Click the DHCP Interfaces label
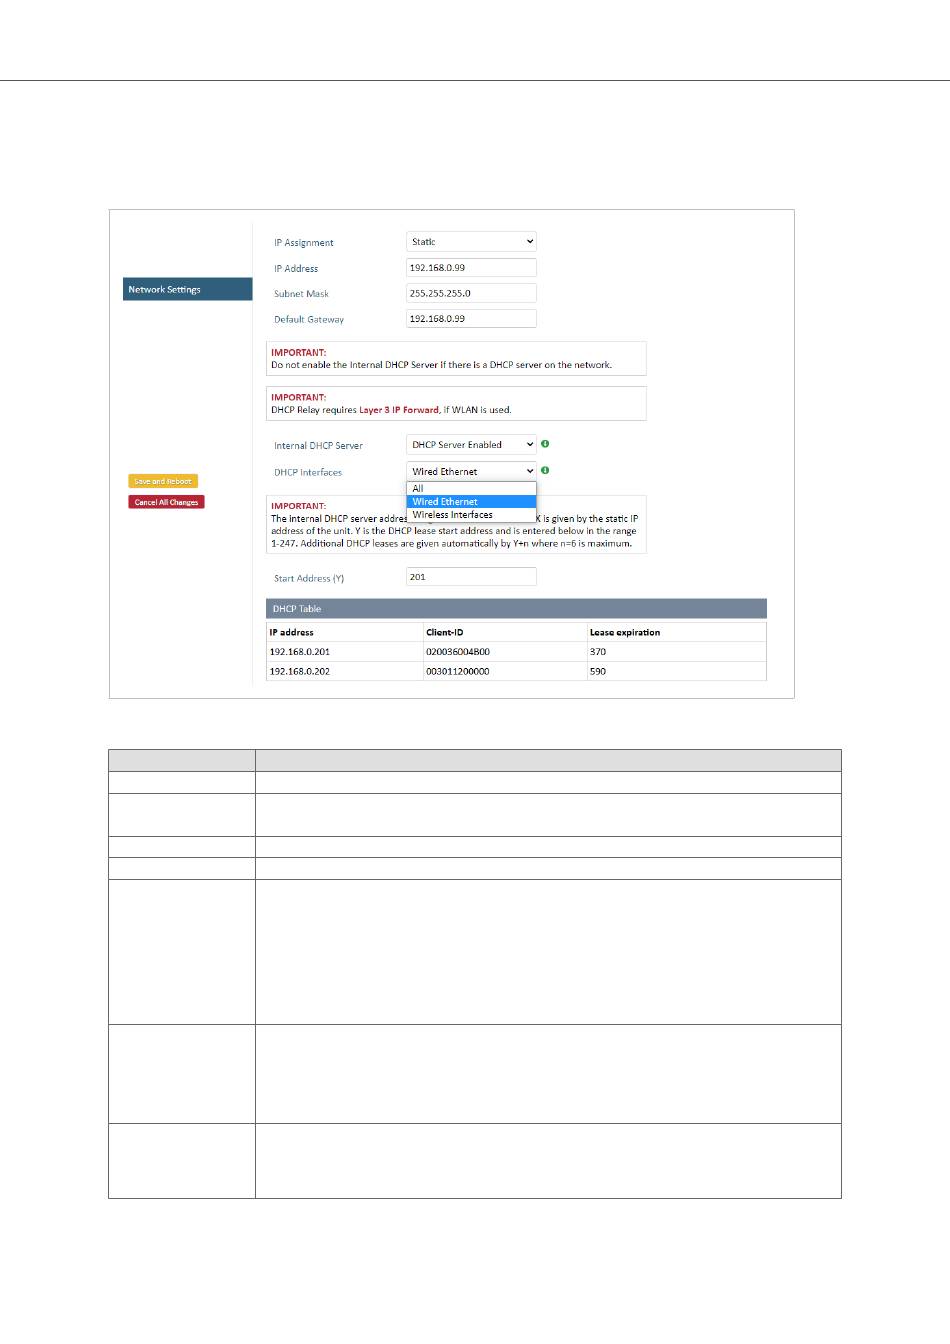 [x=308, y=472]
